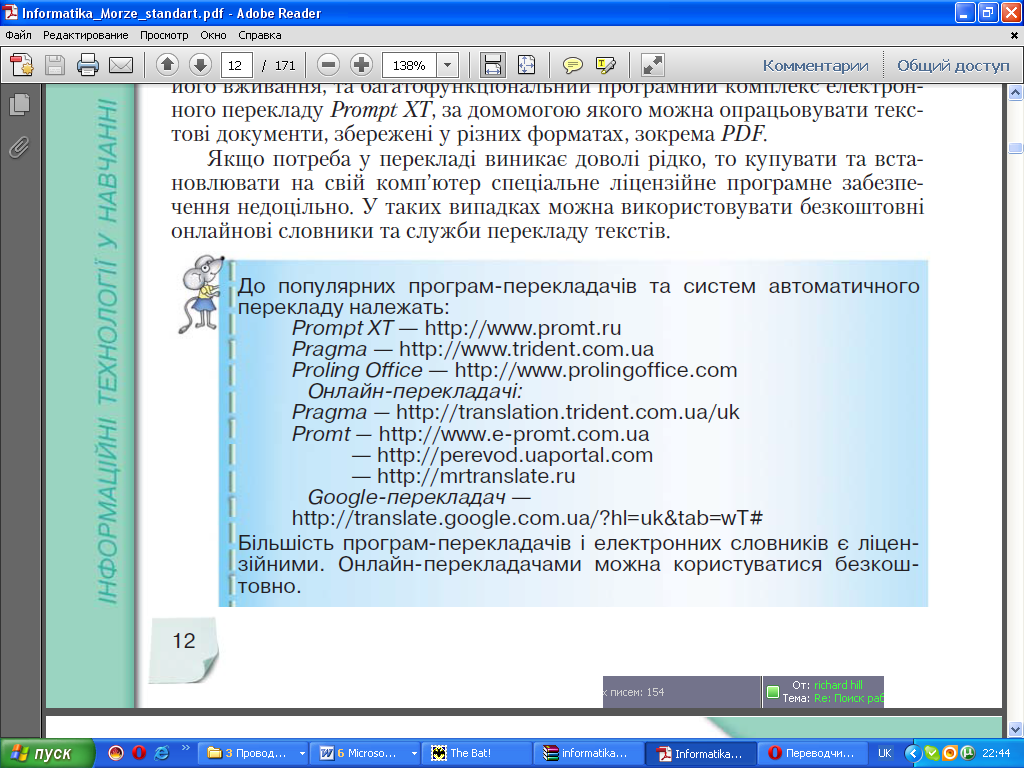
Task: Click scrollbar down arrow in document
Action: click(x=1016, y=729)
